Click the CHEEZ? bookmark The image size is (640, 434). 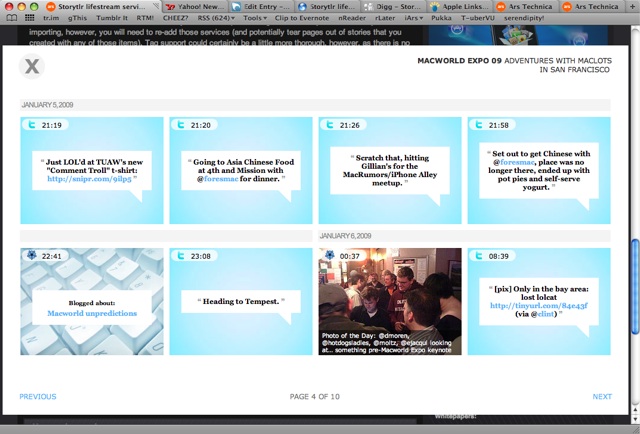176,18
